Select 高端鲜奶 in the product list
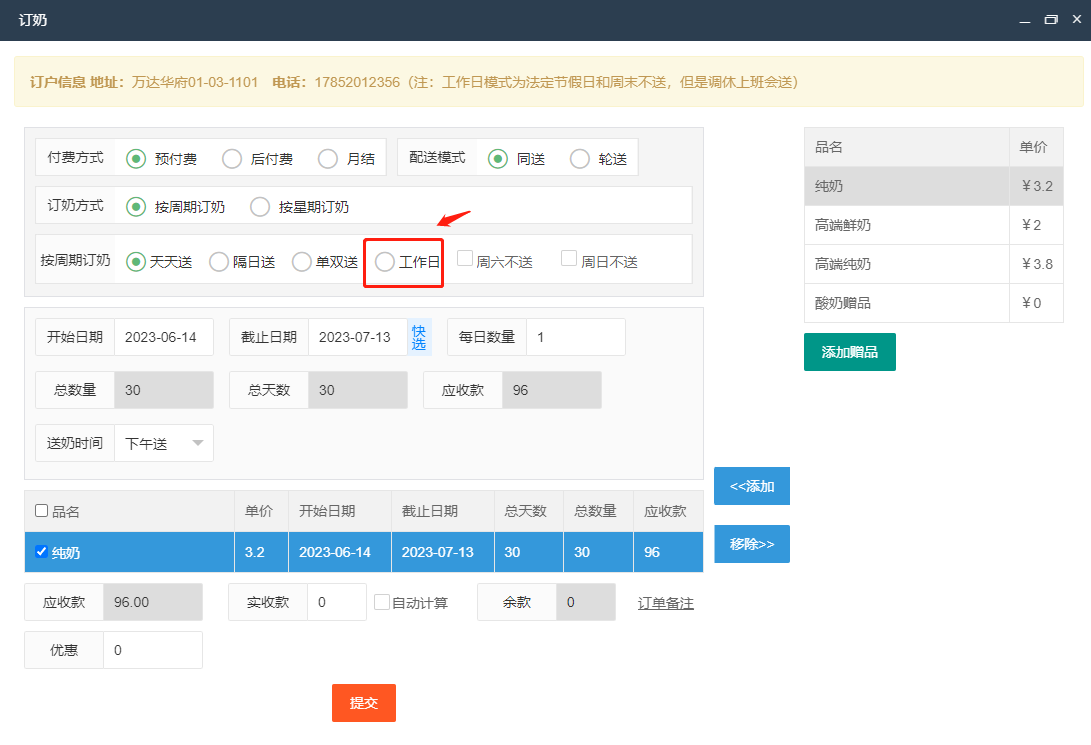This screenshot has height=745, width=1091. click(843, 225)
